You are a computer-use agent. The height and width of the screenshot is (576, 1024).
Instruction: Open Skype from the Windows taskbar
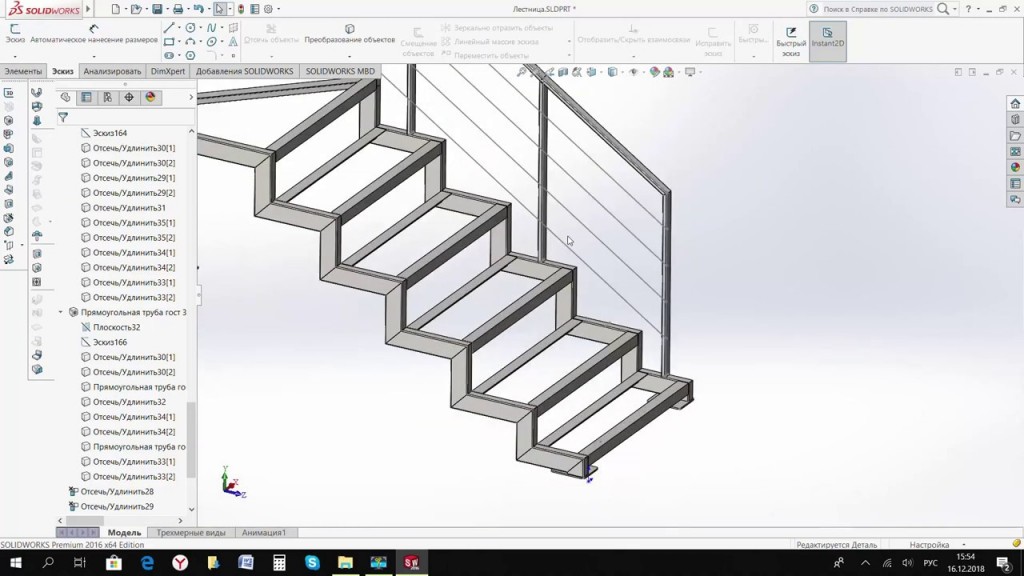click(312, 562)
